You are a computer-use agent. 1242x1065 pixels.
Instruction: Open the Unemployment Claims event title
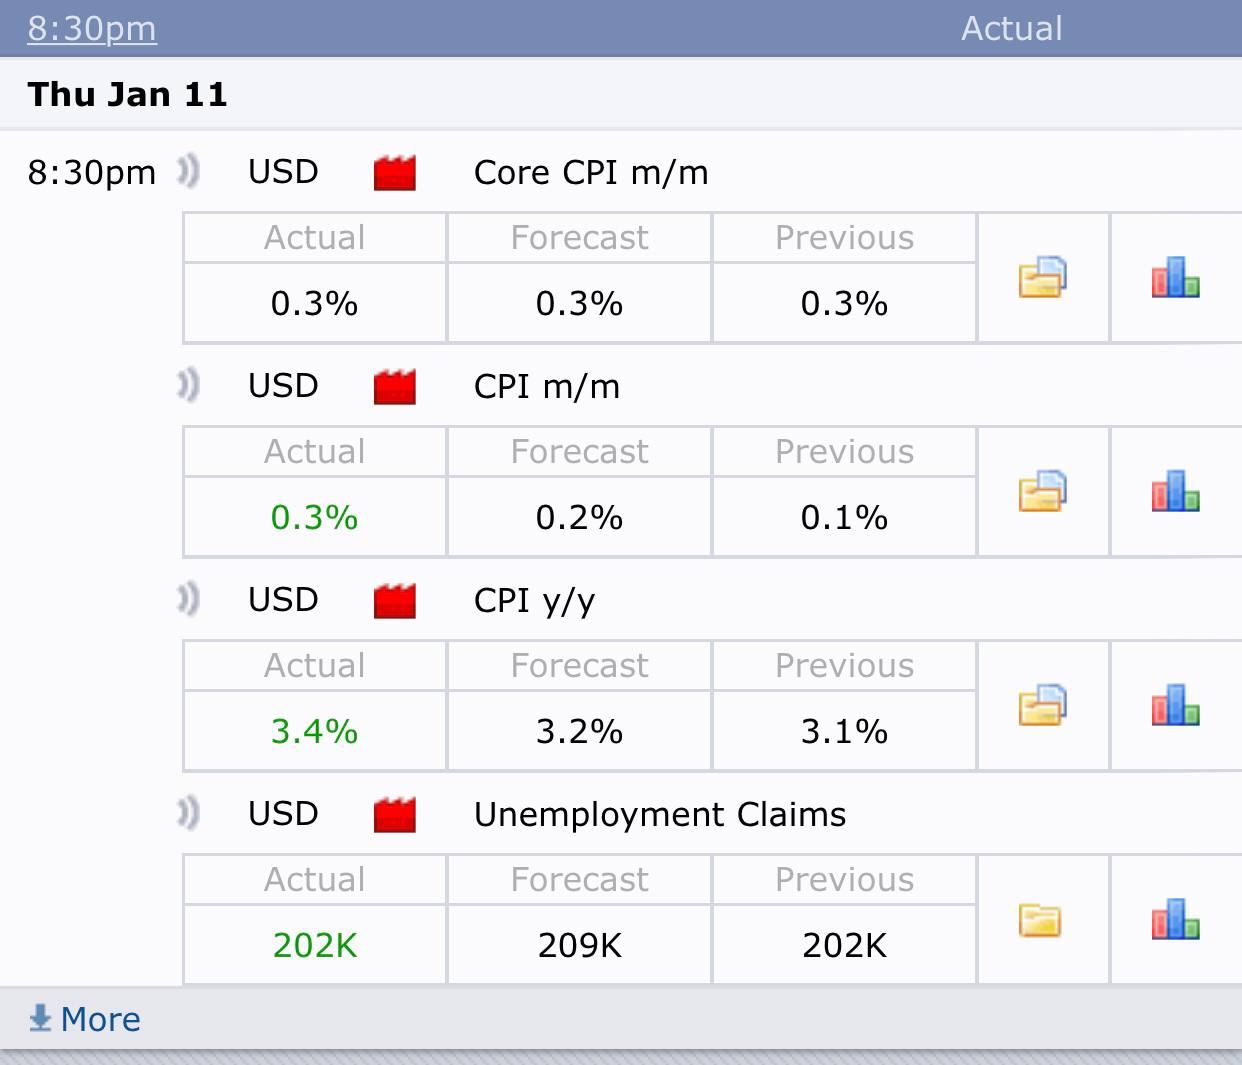(x=659, y=814)
